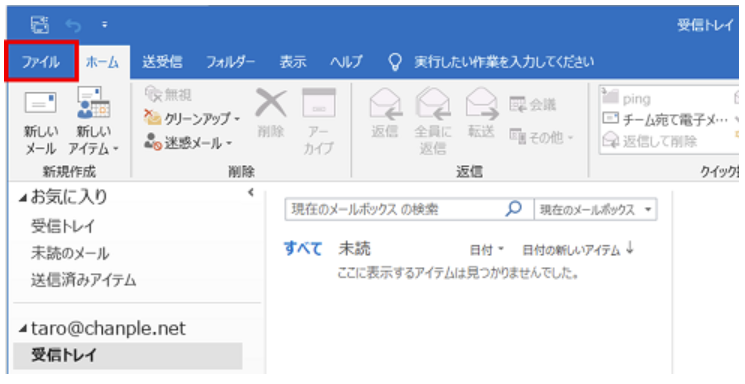745x384 pixels.
Task: Open the quick access toolbar customize dropdown
Action: [105, 25]
